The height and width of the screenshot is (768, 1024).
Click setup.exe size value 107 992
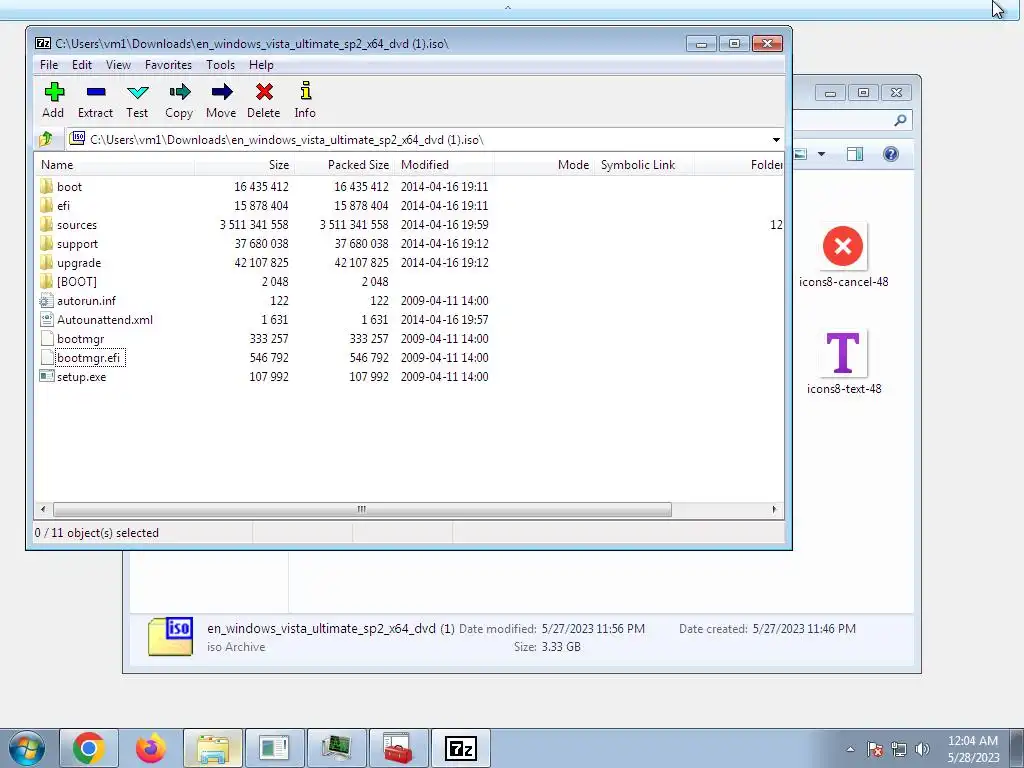tap(269, 377)
